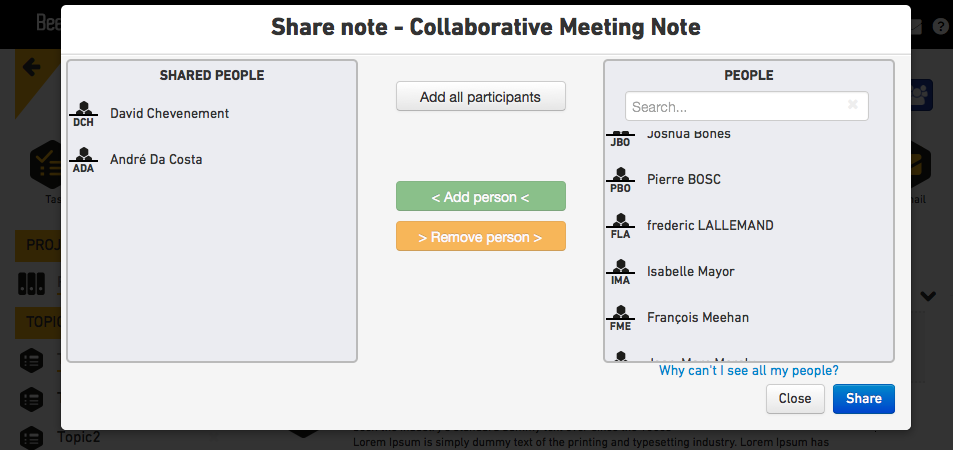Click frederic LALLEMAND's FLA avatar icon
This screenshot has width=953, height=450.
(620, 226)
